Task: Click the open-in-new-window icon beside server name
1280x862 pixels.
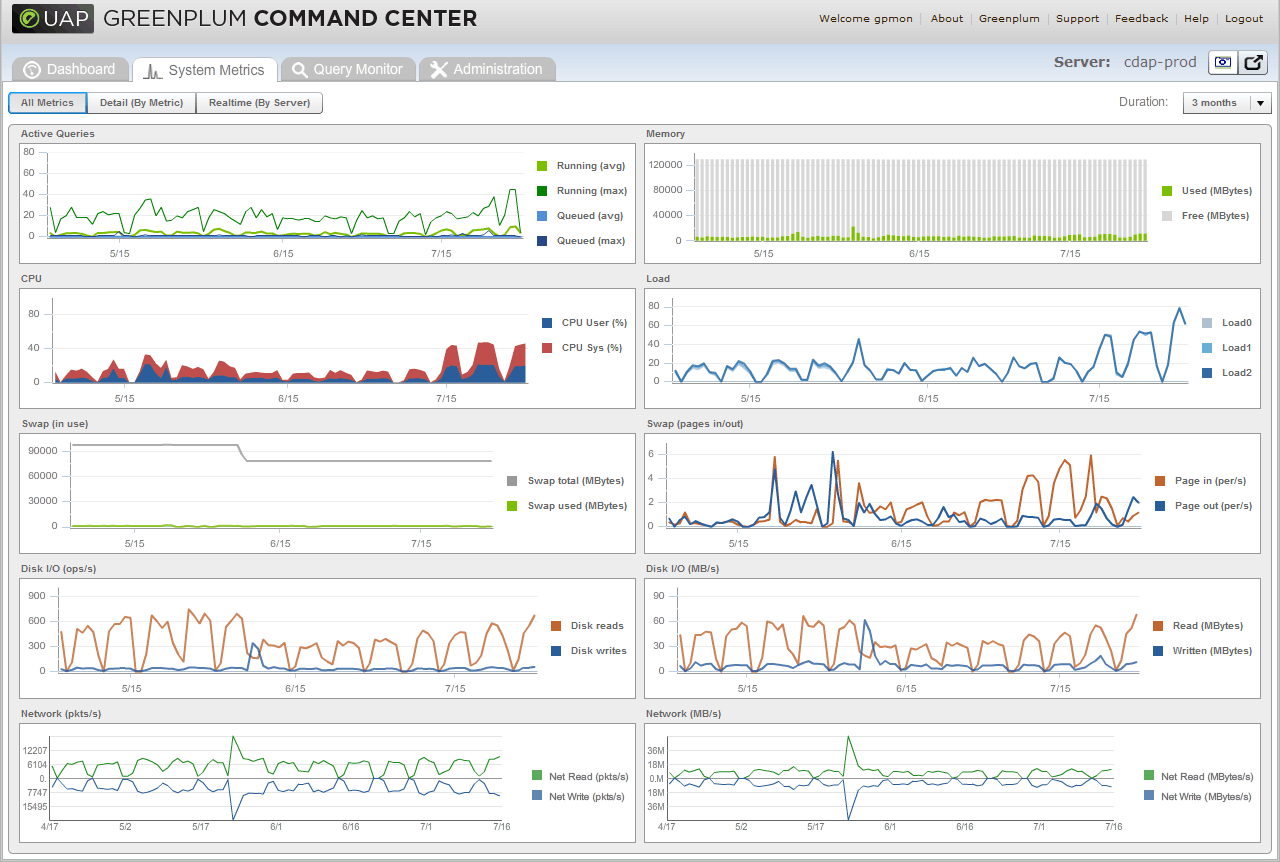Action: (x=1254, y=62)
